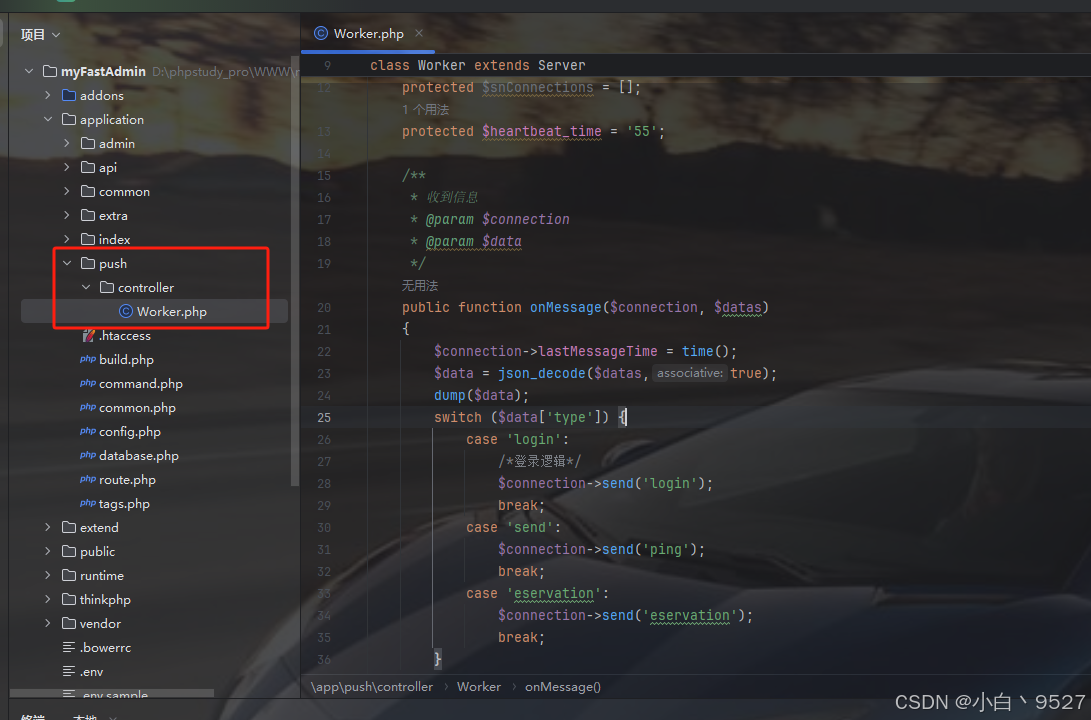The width and height of the screenshot is (1091, 720).
Task: Click the .htaccess file icon
Action: point(88,335)
